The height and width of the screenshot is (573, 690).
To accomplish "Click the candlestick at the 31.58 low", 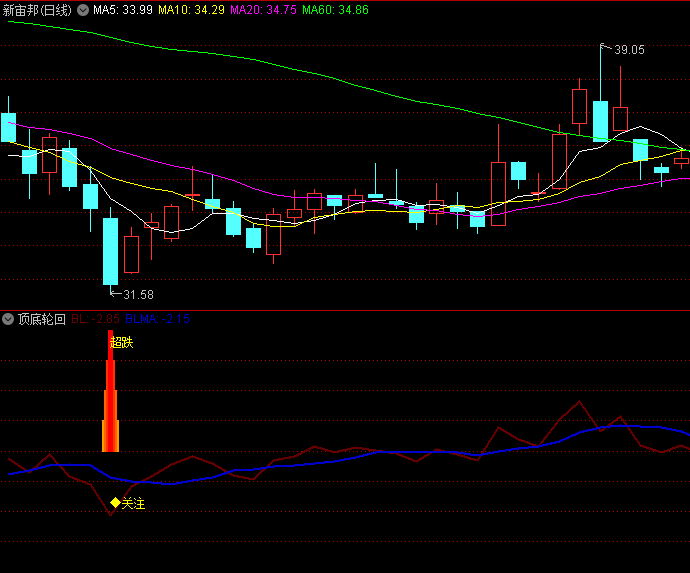I will pyautogui.click(x=110, y=251).
